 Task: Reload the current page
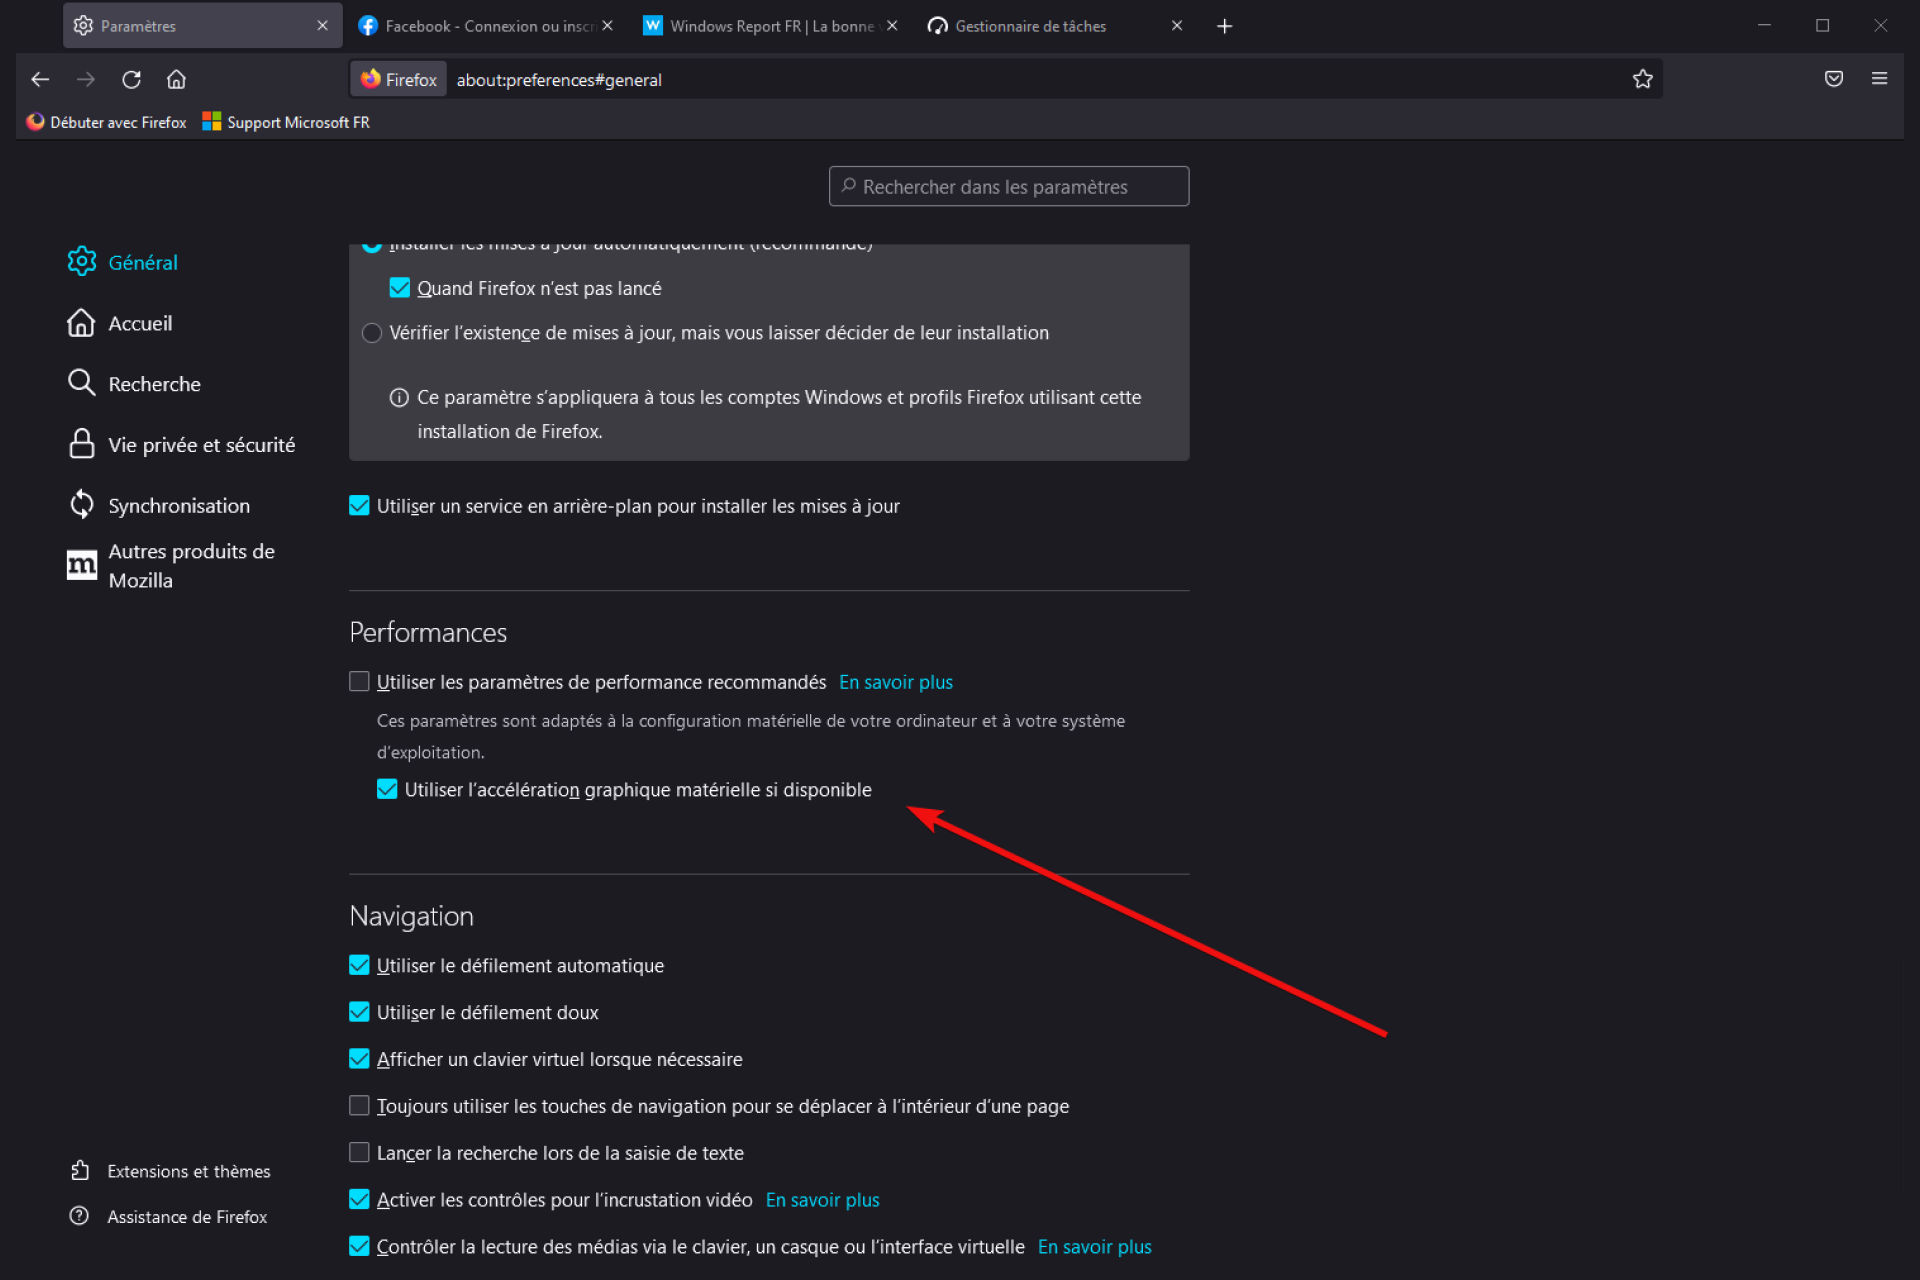click(131, 79)
